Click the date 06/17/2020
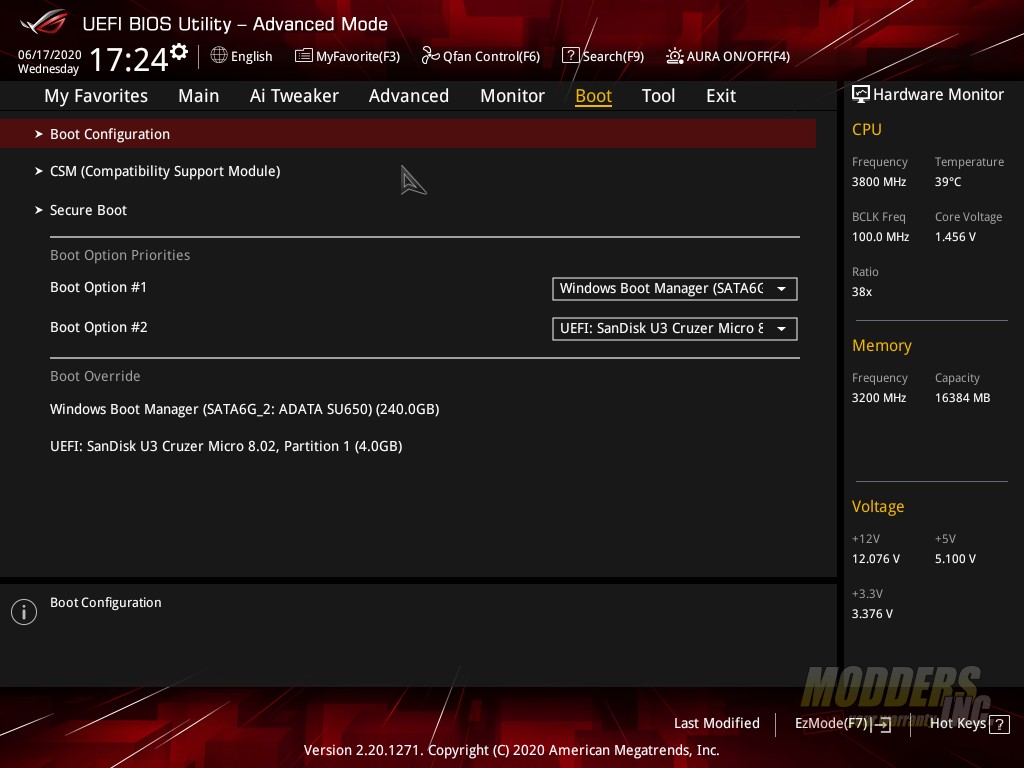The width and height of the screenshot is (1024, 768). click(50, 54)
